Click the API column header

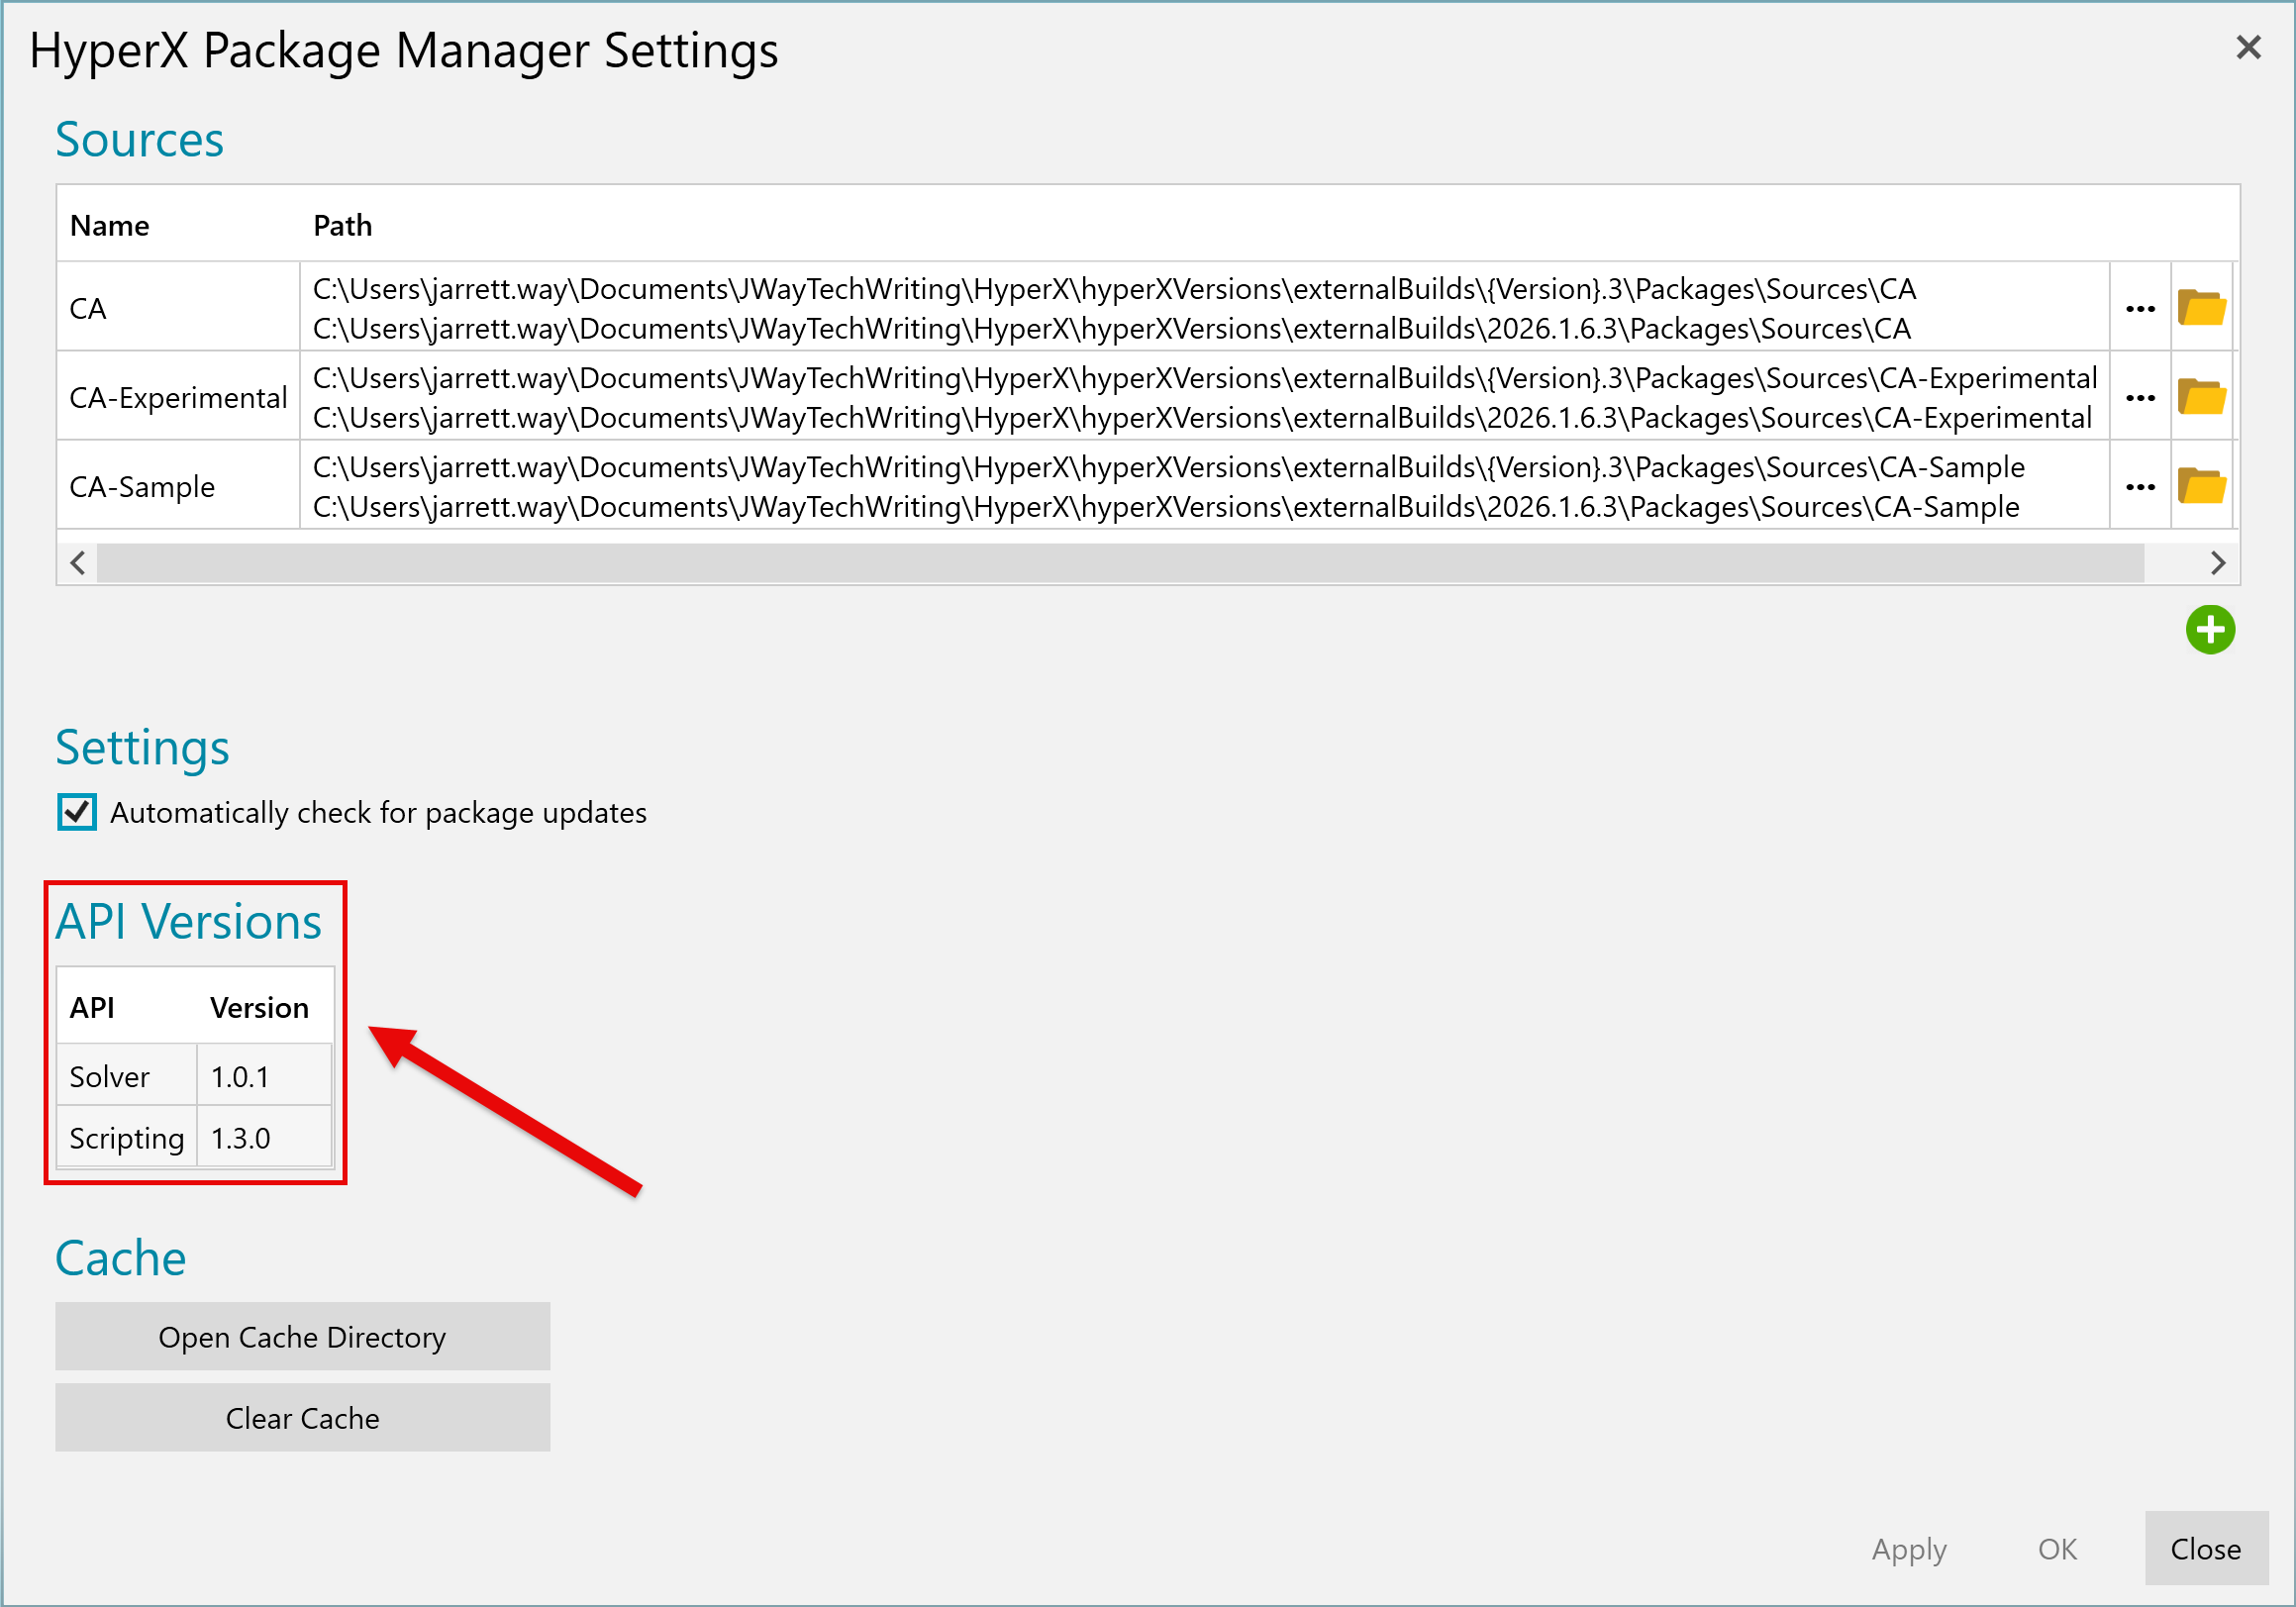pos(92,1007)
